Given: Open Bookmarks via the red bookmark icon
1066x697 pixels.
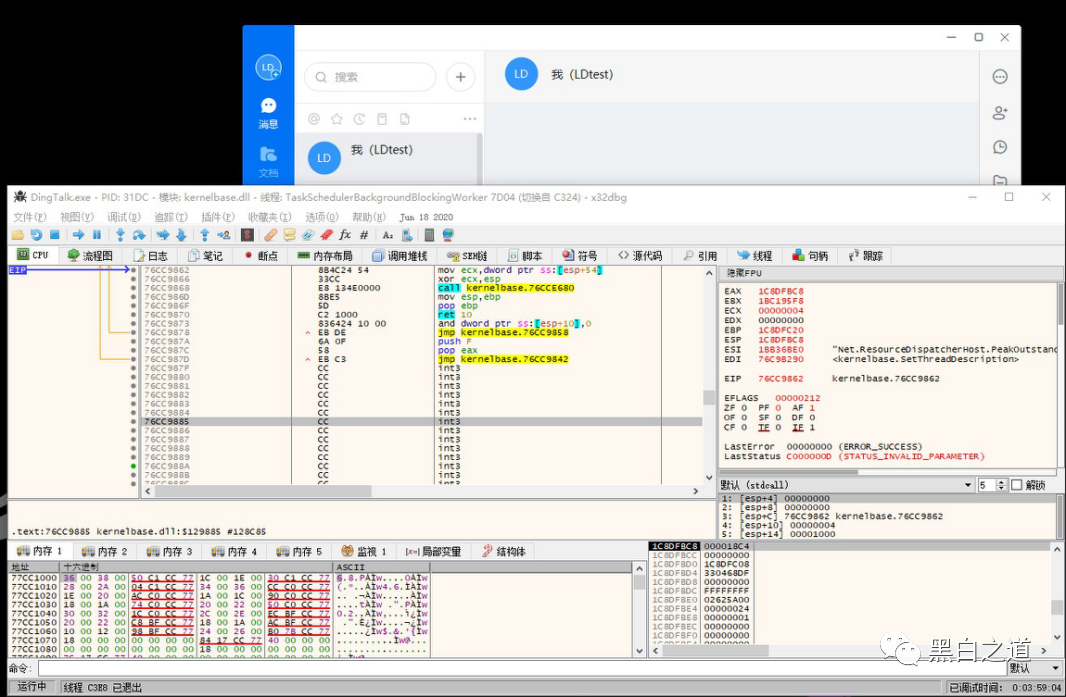Looking at the screenshot, I should point(326,235).
